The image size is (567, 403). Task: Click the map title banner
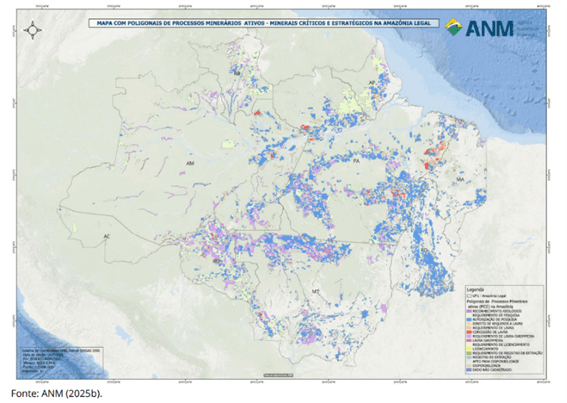point(264,23)
